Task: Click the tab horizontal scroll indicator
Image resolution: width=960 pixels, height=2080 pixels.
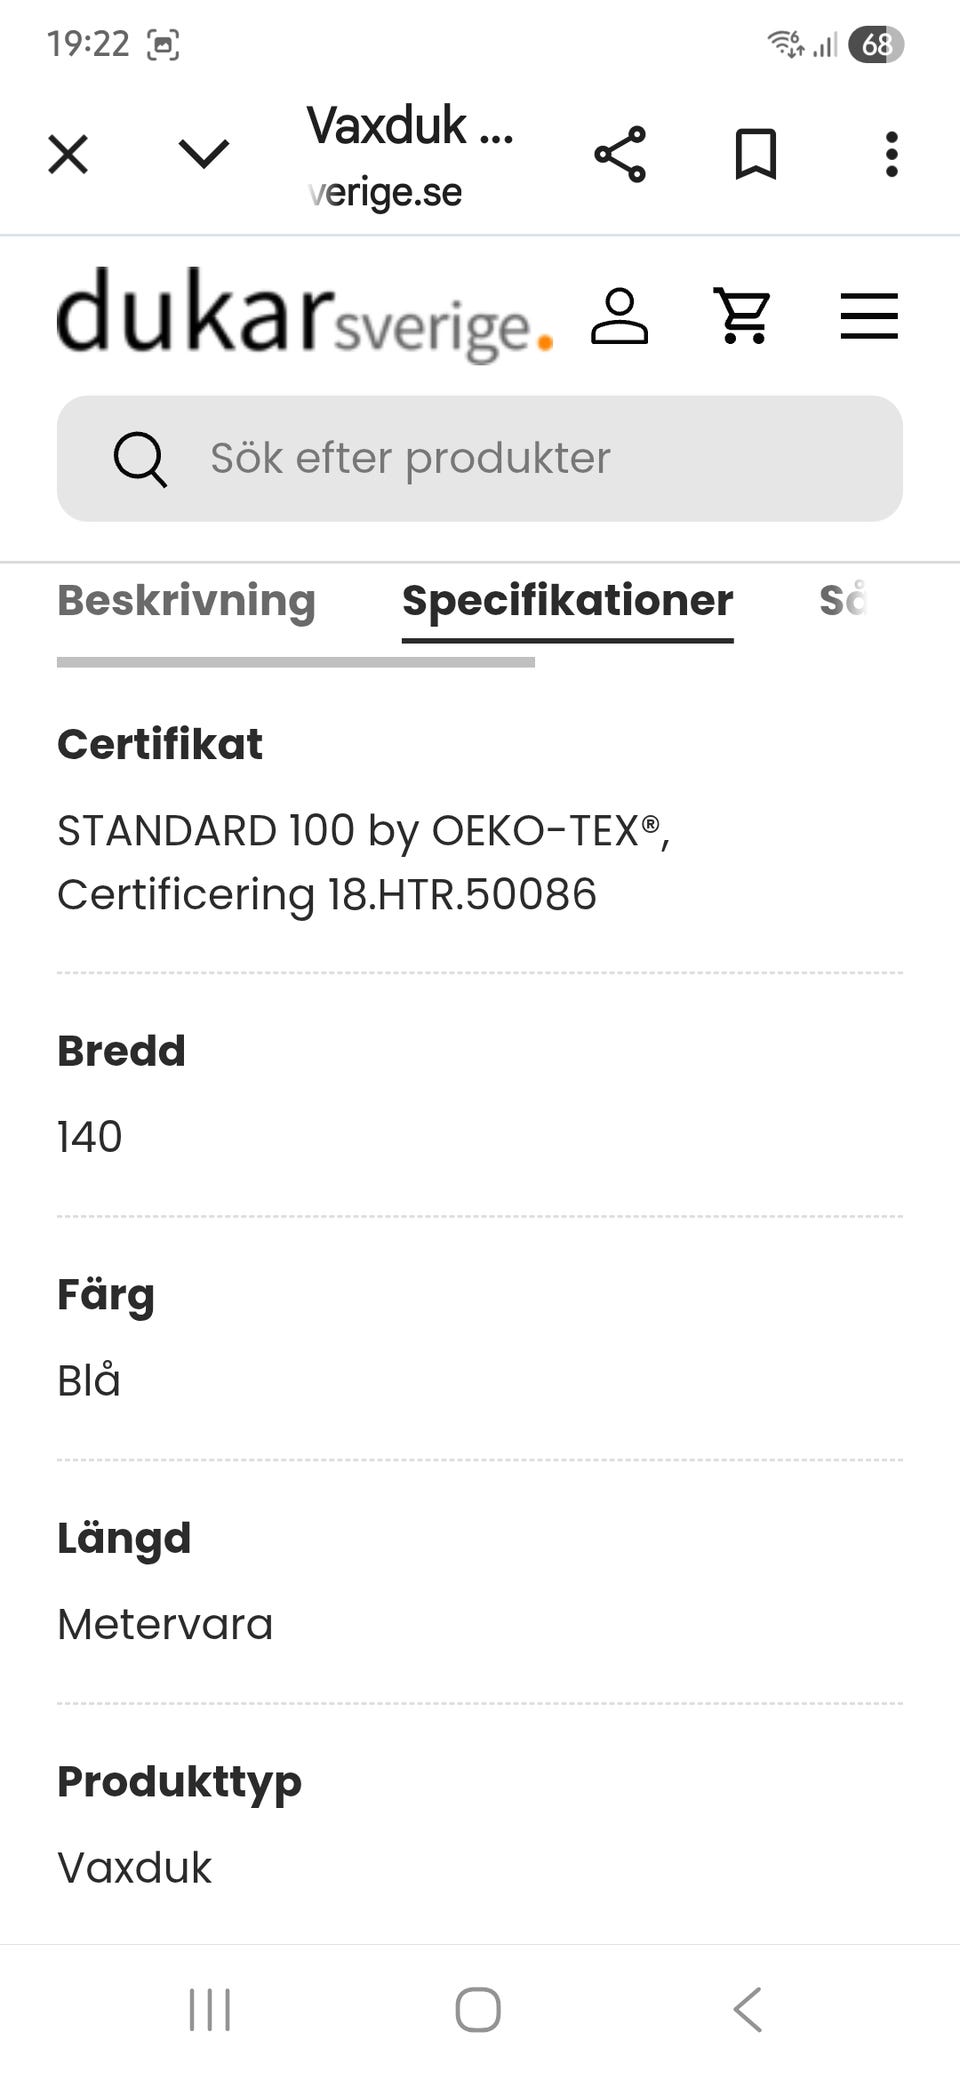Action: point(296,662)
